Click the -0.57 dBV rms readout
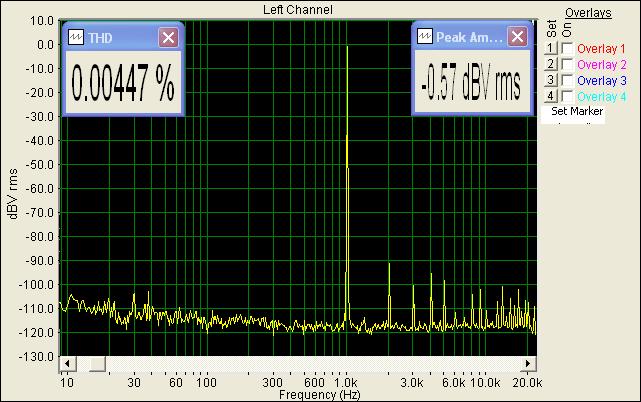The image size is (641, 402). click(471, 84)
